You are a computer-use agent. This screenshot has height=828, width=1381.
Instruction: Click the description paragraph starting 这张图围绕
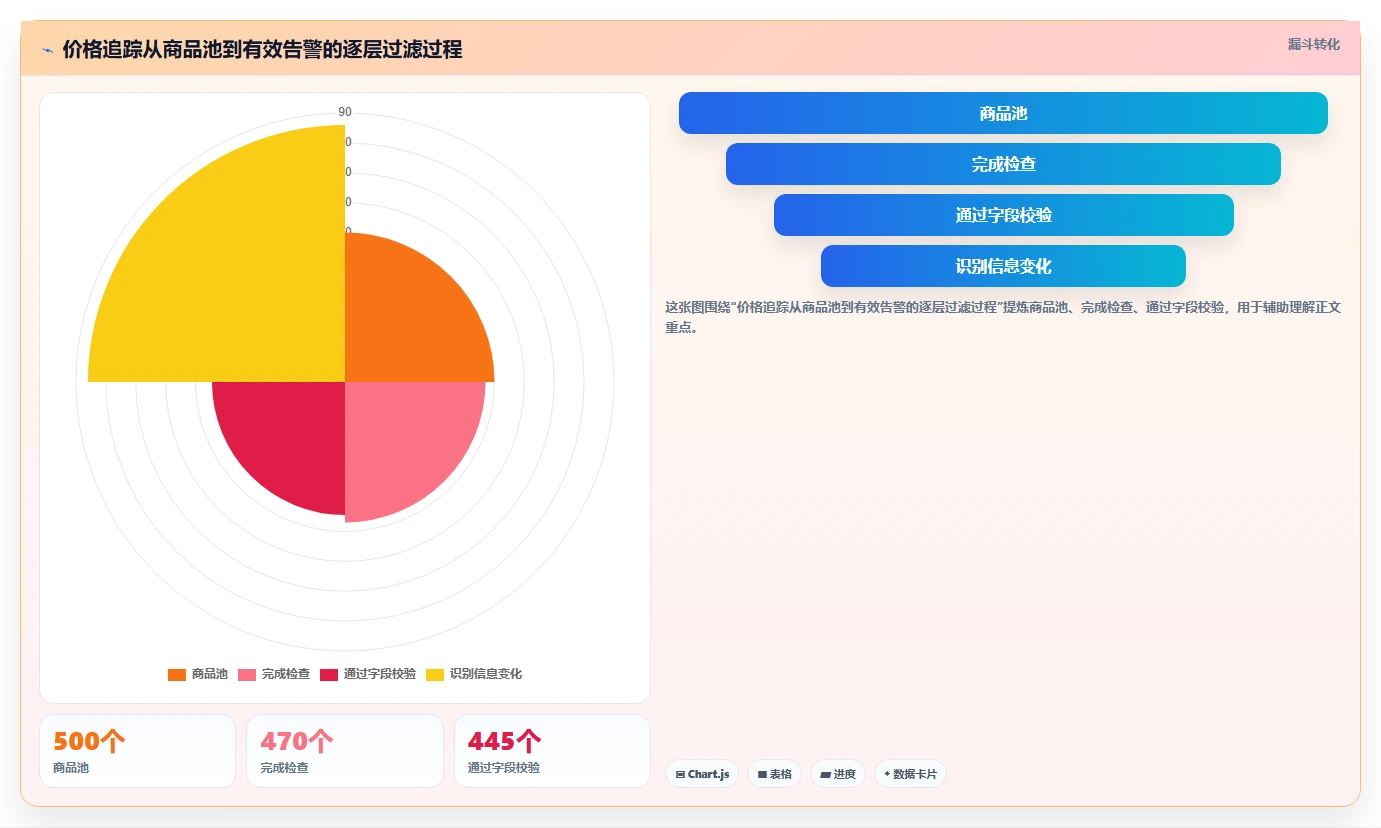pos(1003,317)
